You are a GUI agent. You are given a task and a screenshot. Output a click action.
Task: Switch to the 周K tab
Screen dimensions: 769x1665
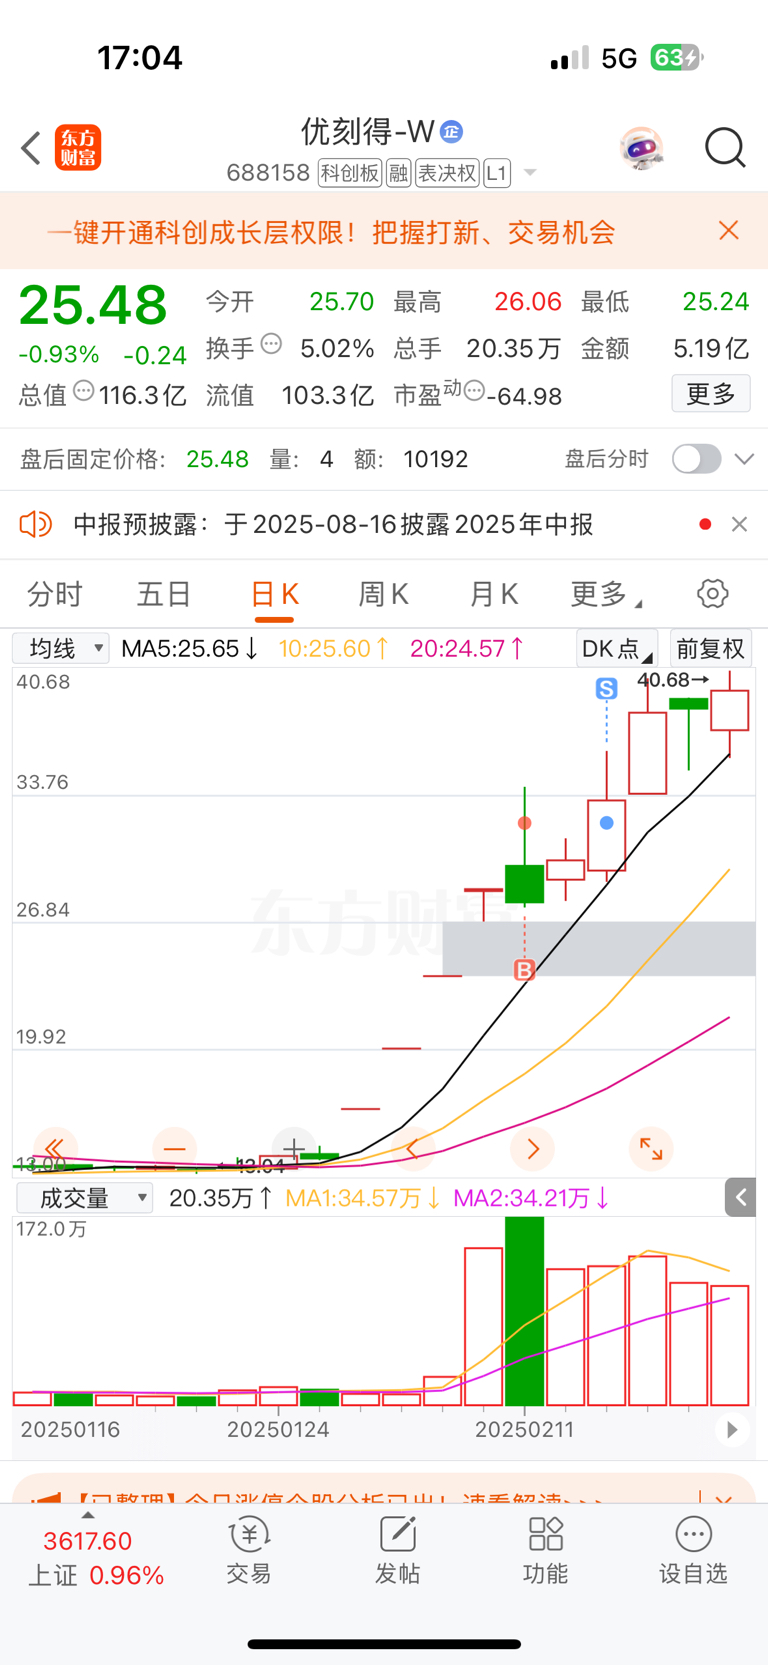point(384,594)
